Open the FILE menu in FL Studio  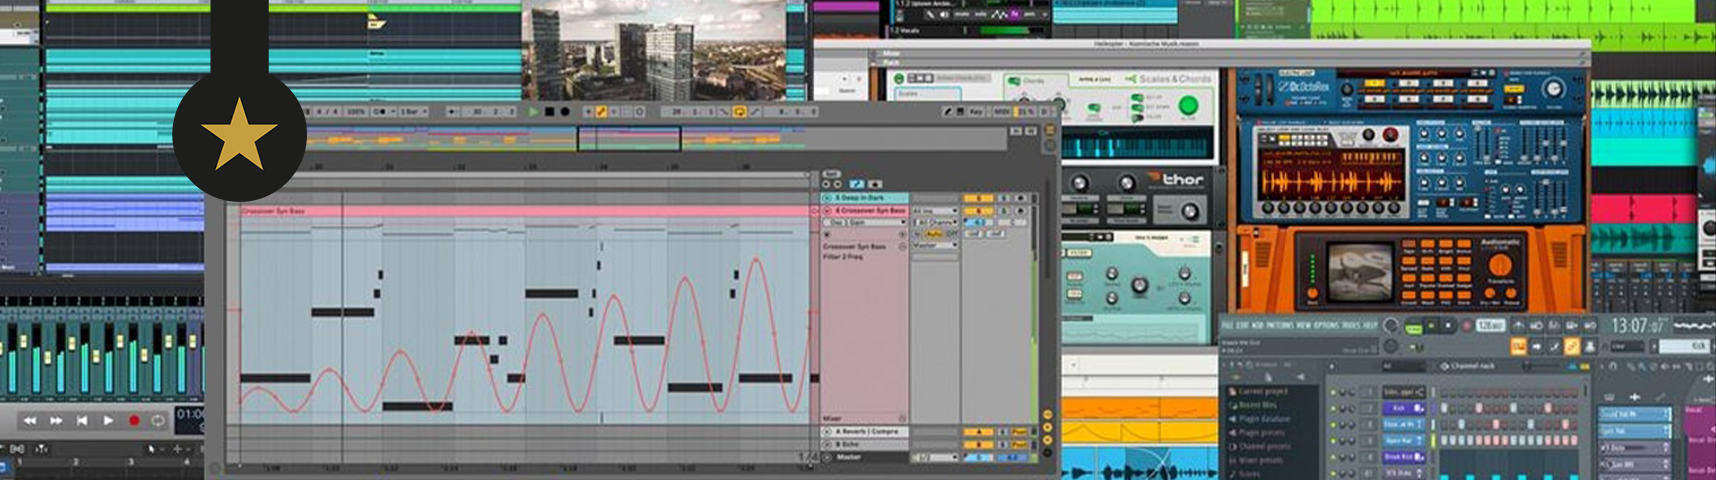pos(1227,325)
